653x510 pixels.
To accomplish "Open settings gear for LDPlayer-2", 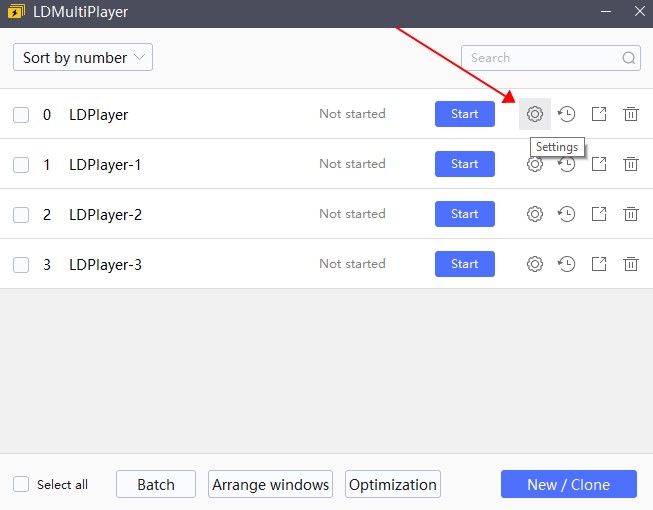I will click(x=535, y=214).
